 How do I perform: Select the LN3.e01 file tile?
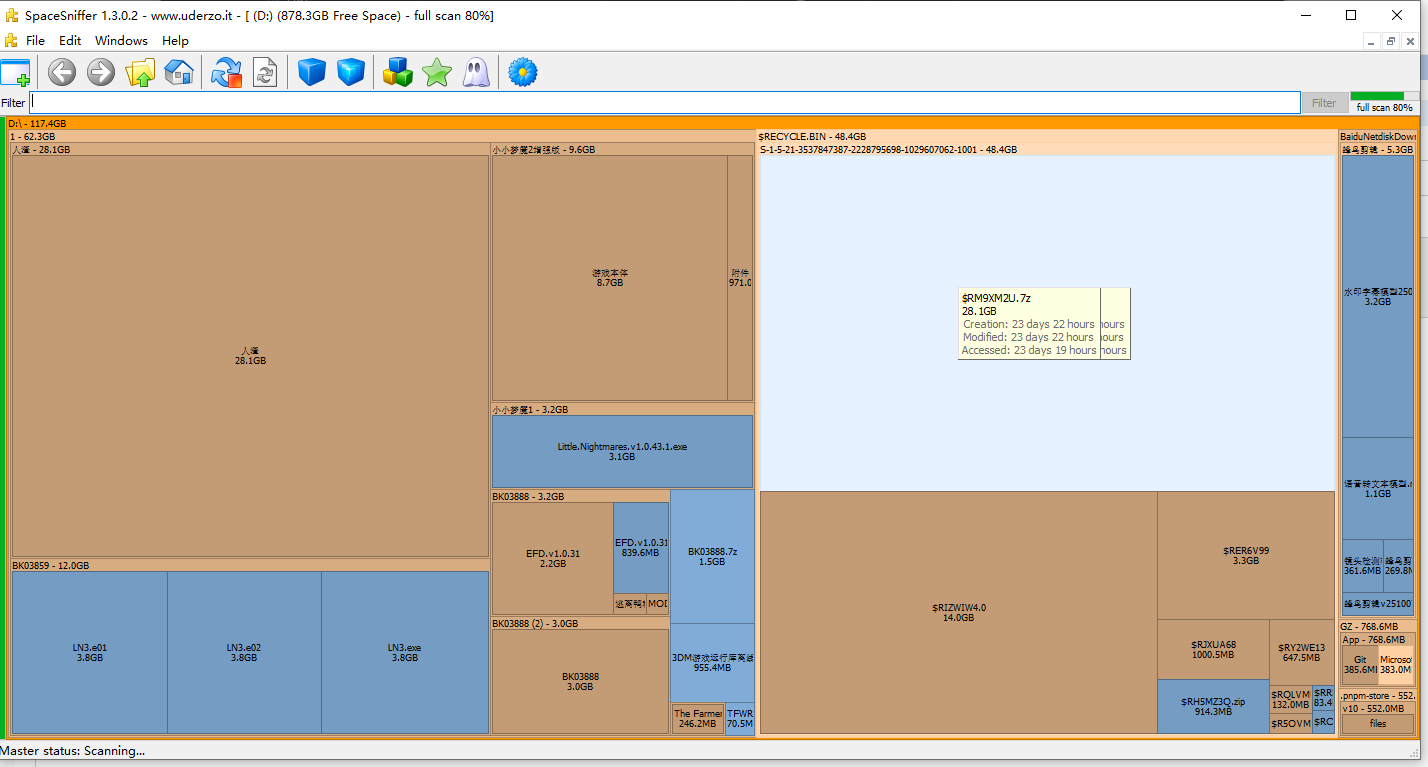90,652
